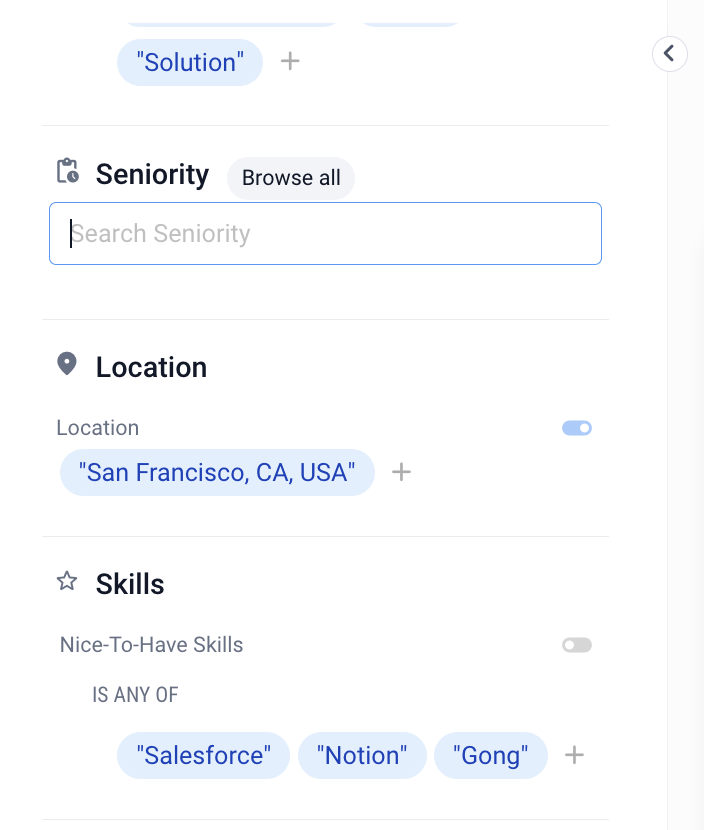Click the Location section heading

pyautogui.click(x=151, y=367)
